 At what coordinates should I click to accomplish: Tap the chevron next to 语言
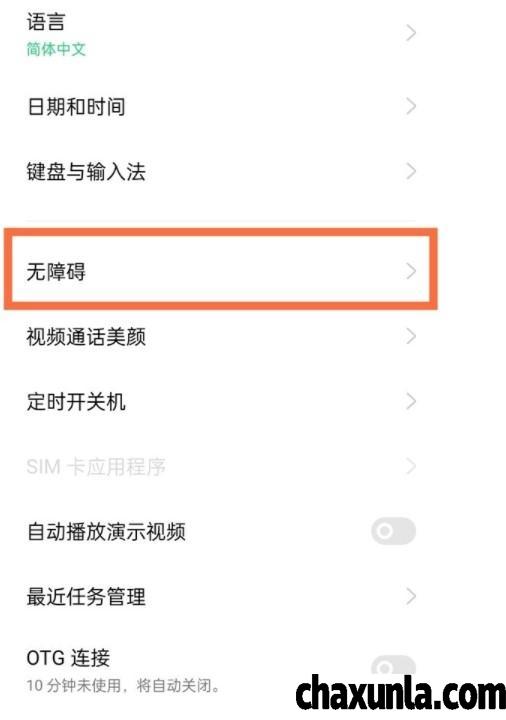click(411, 33)
